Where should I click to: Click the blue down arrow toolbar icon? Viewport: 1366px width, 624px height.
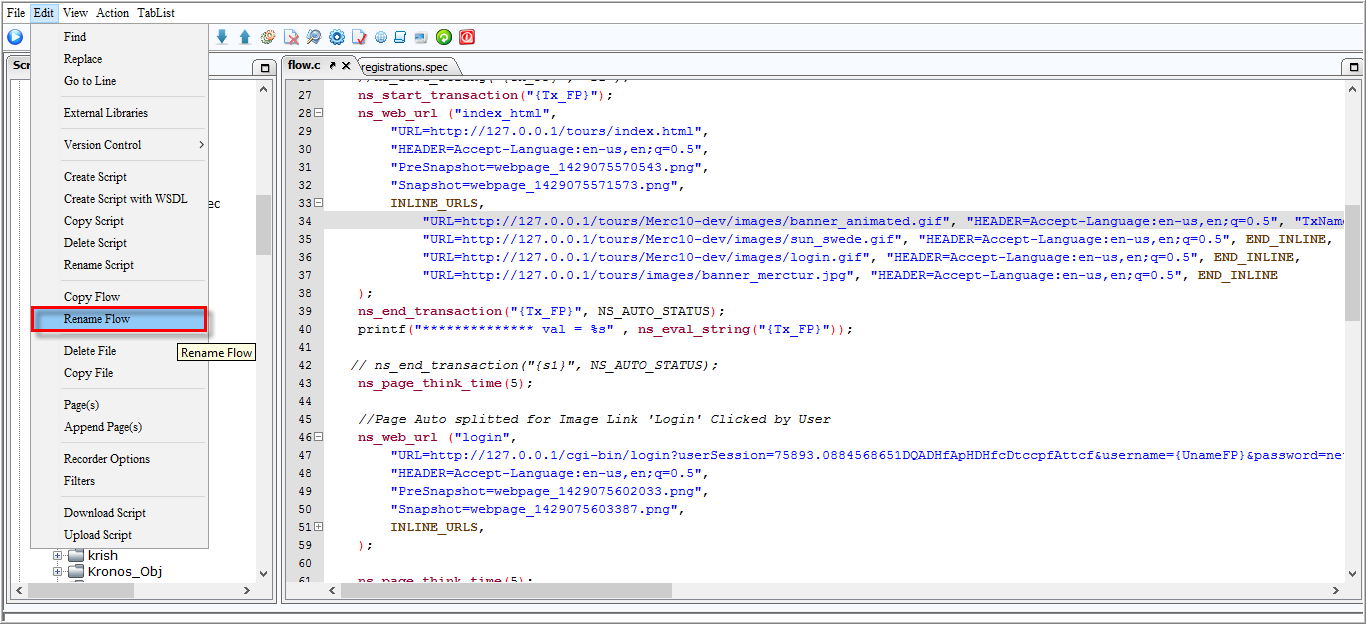tap(222, 37)
